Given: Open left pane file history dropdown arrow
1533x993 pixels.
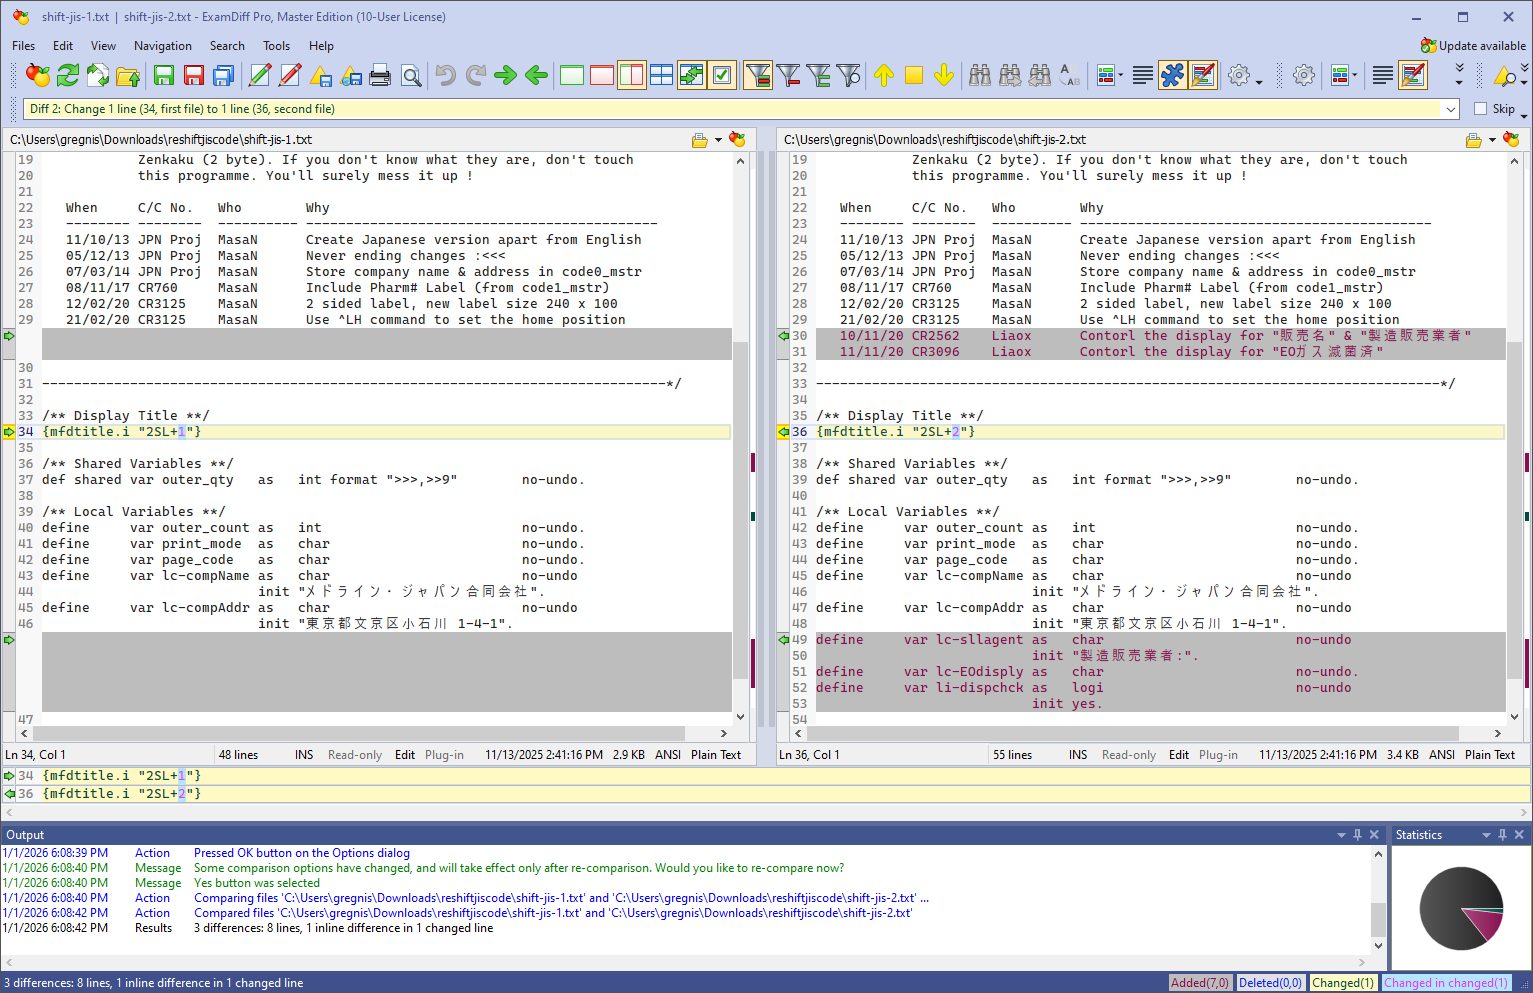Looking at the screenshot, I should [x=718, y=140].
